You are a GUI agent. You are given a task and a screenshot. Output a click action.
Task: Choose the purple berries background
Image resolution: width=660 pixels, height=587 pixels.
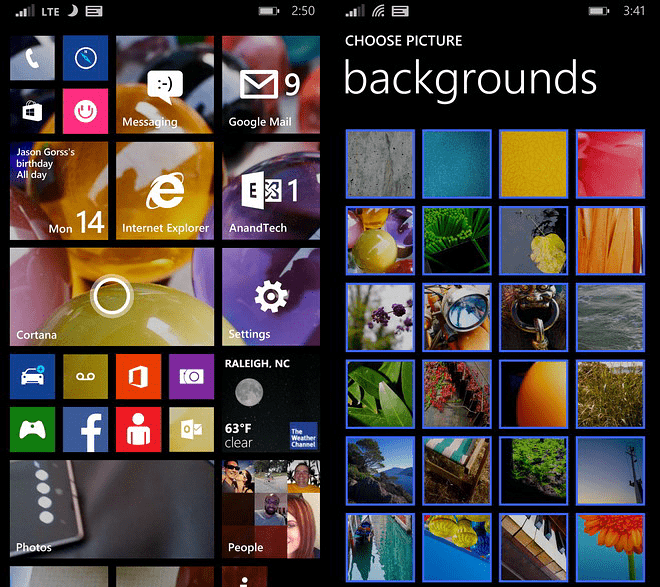[380, 317]
